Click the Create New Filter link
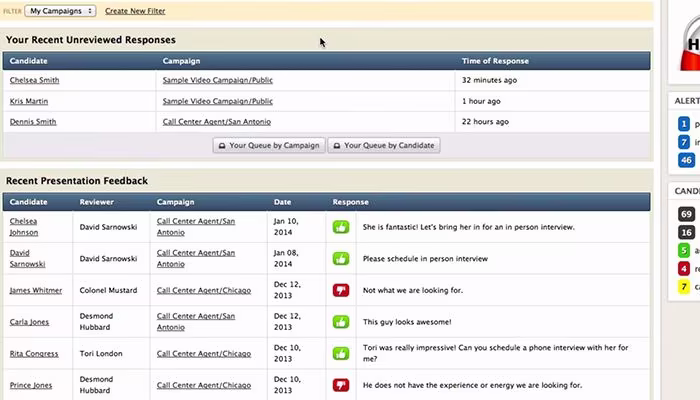The height and width of the screenshot is (400, 700). [135, 11]
